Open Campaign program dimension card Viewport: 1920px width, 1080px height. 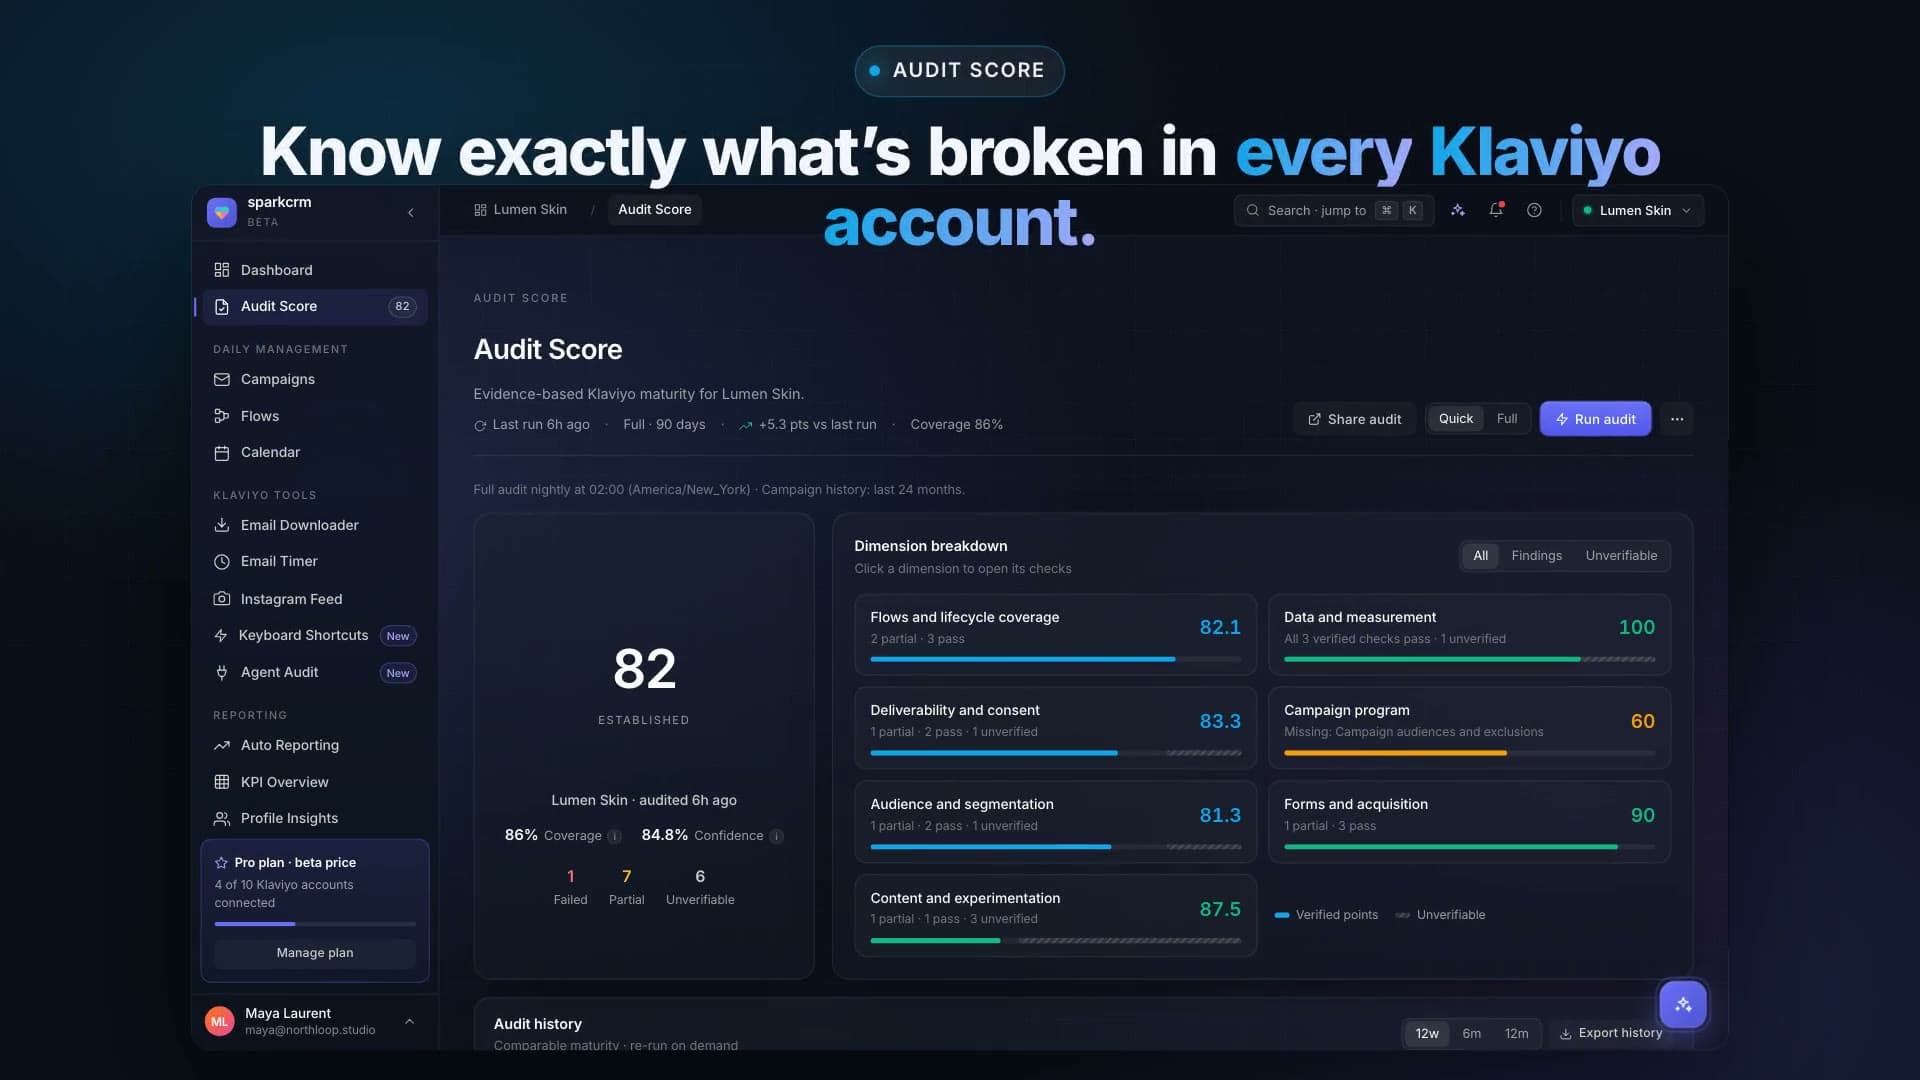click(x=1469, y=728)
